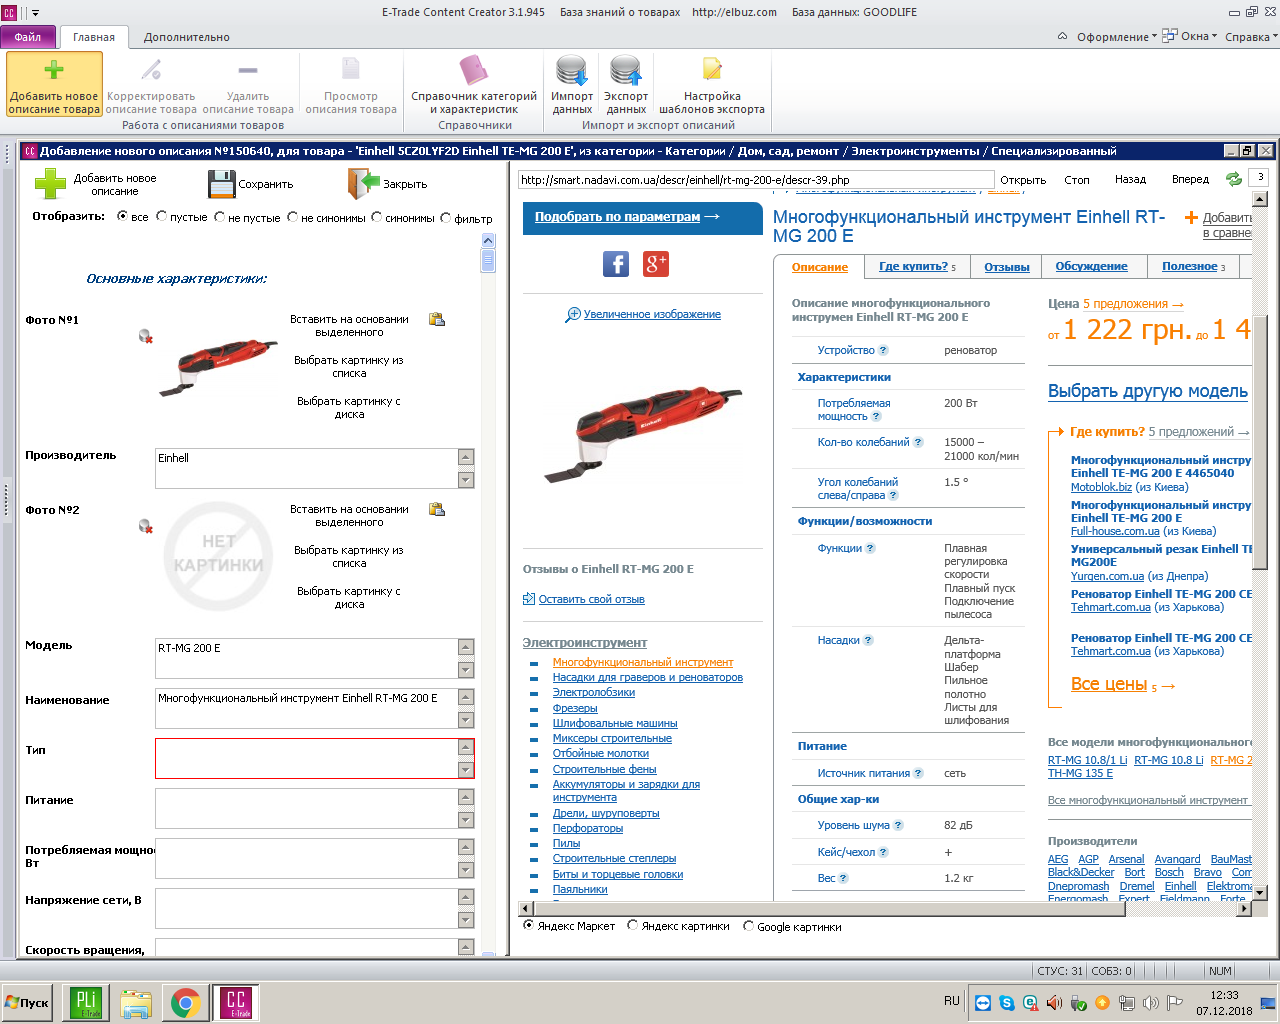This screenshot has width=1280, height=1024.
Task: Click delete-image icon for Фото №1
Action: tap(146, 337)
